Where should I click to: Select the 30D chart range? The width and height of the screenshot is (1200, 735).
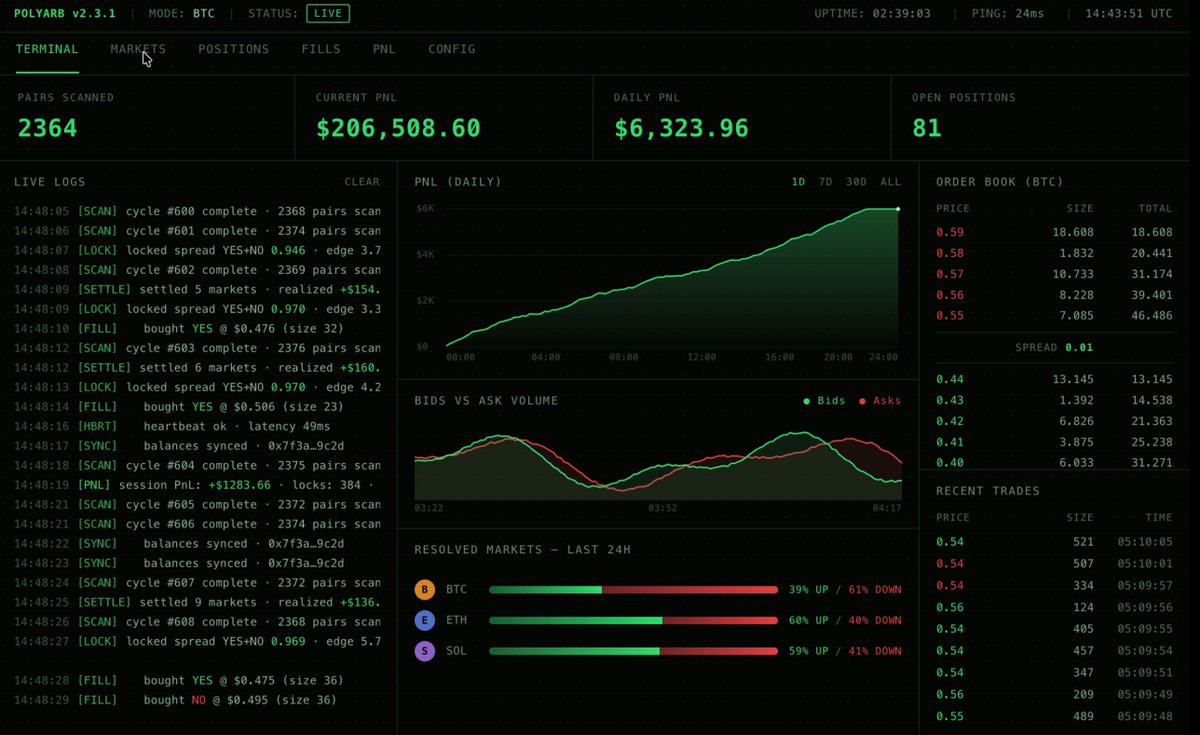[856, 182]
